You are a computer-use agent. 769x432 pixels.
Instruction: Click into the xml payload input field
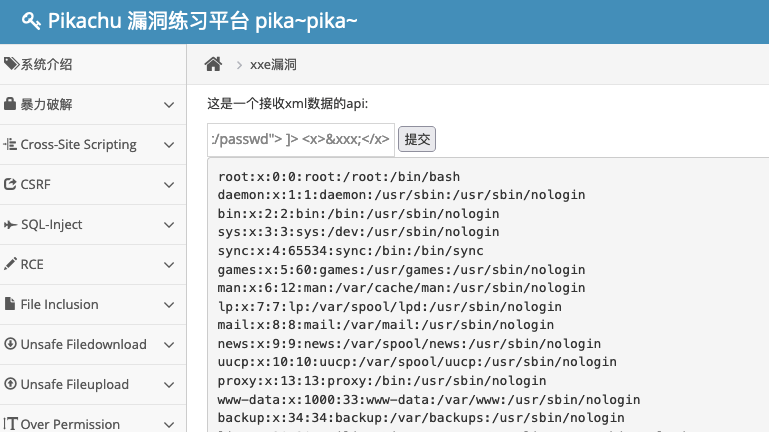(x=301, y=140)
